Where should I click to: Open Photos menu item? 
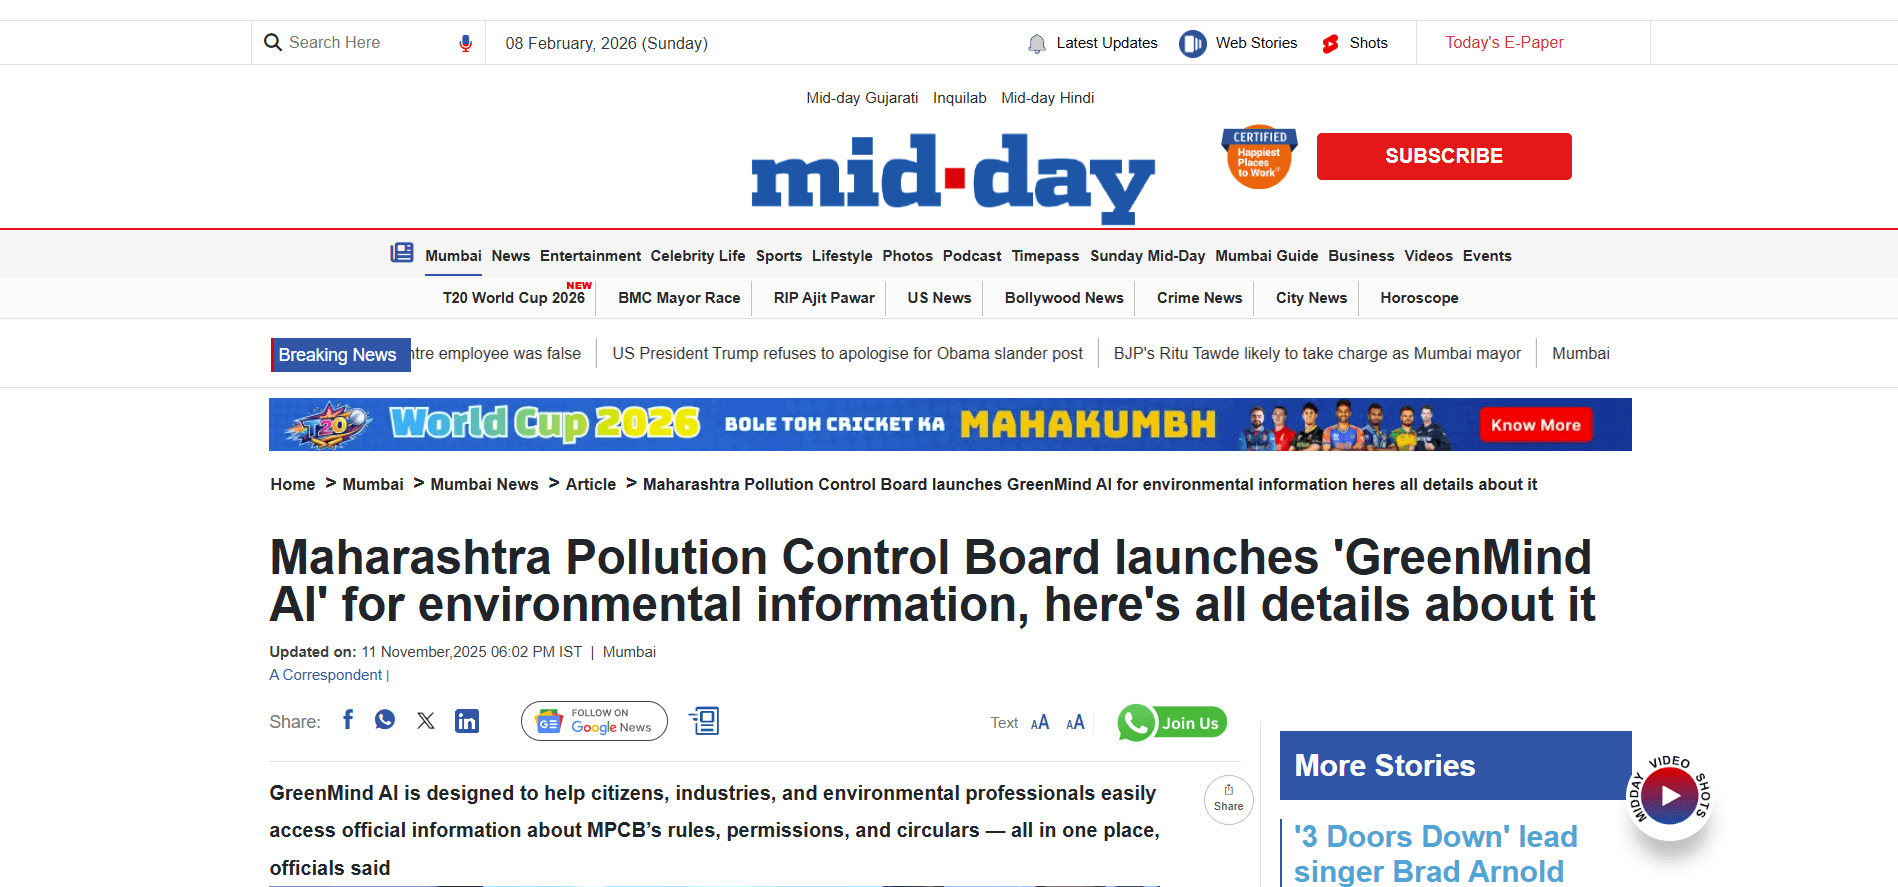(x=907, y=256)
